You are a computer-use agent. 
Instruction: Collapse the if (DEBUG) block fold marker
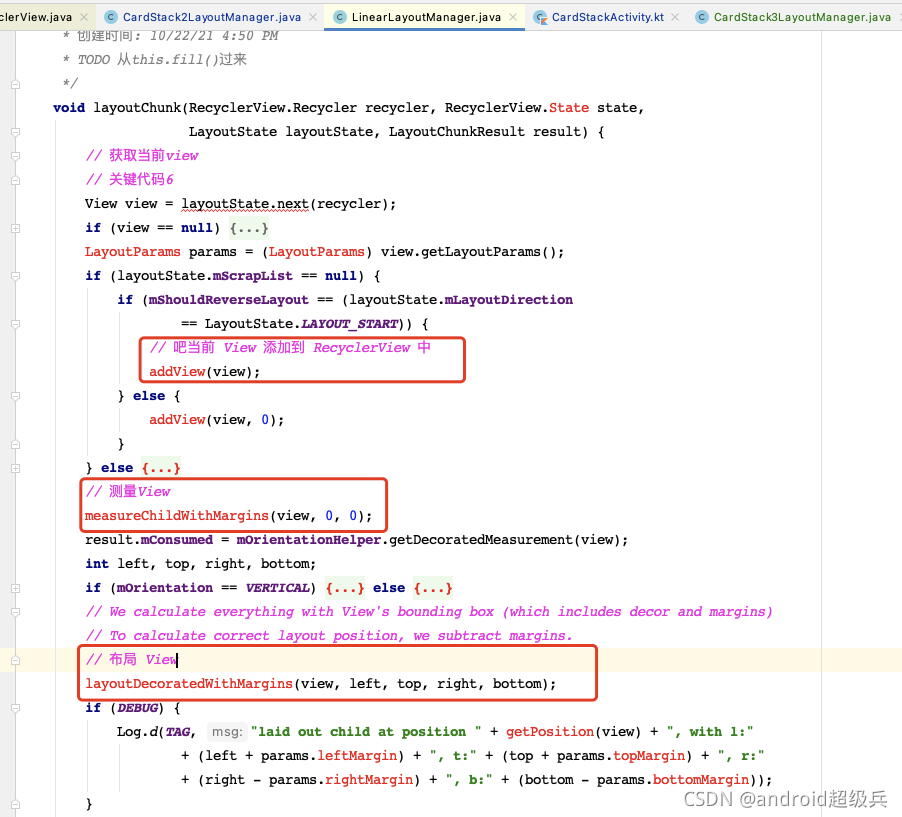point(16,708)
